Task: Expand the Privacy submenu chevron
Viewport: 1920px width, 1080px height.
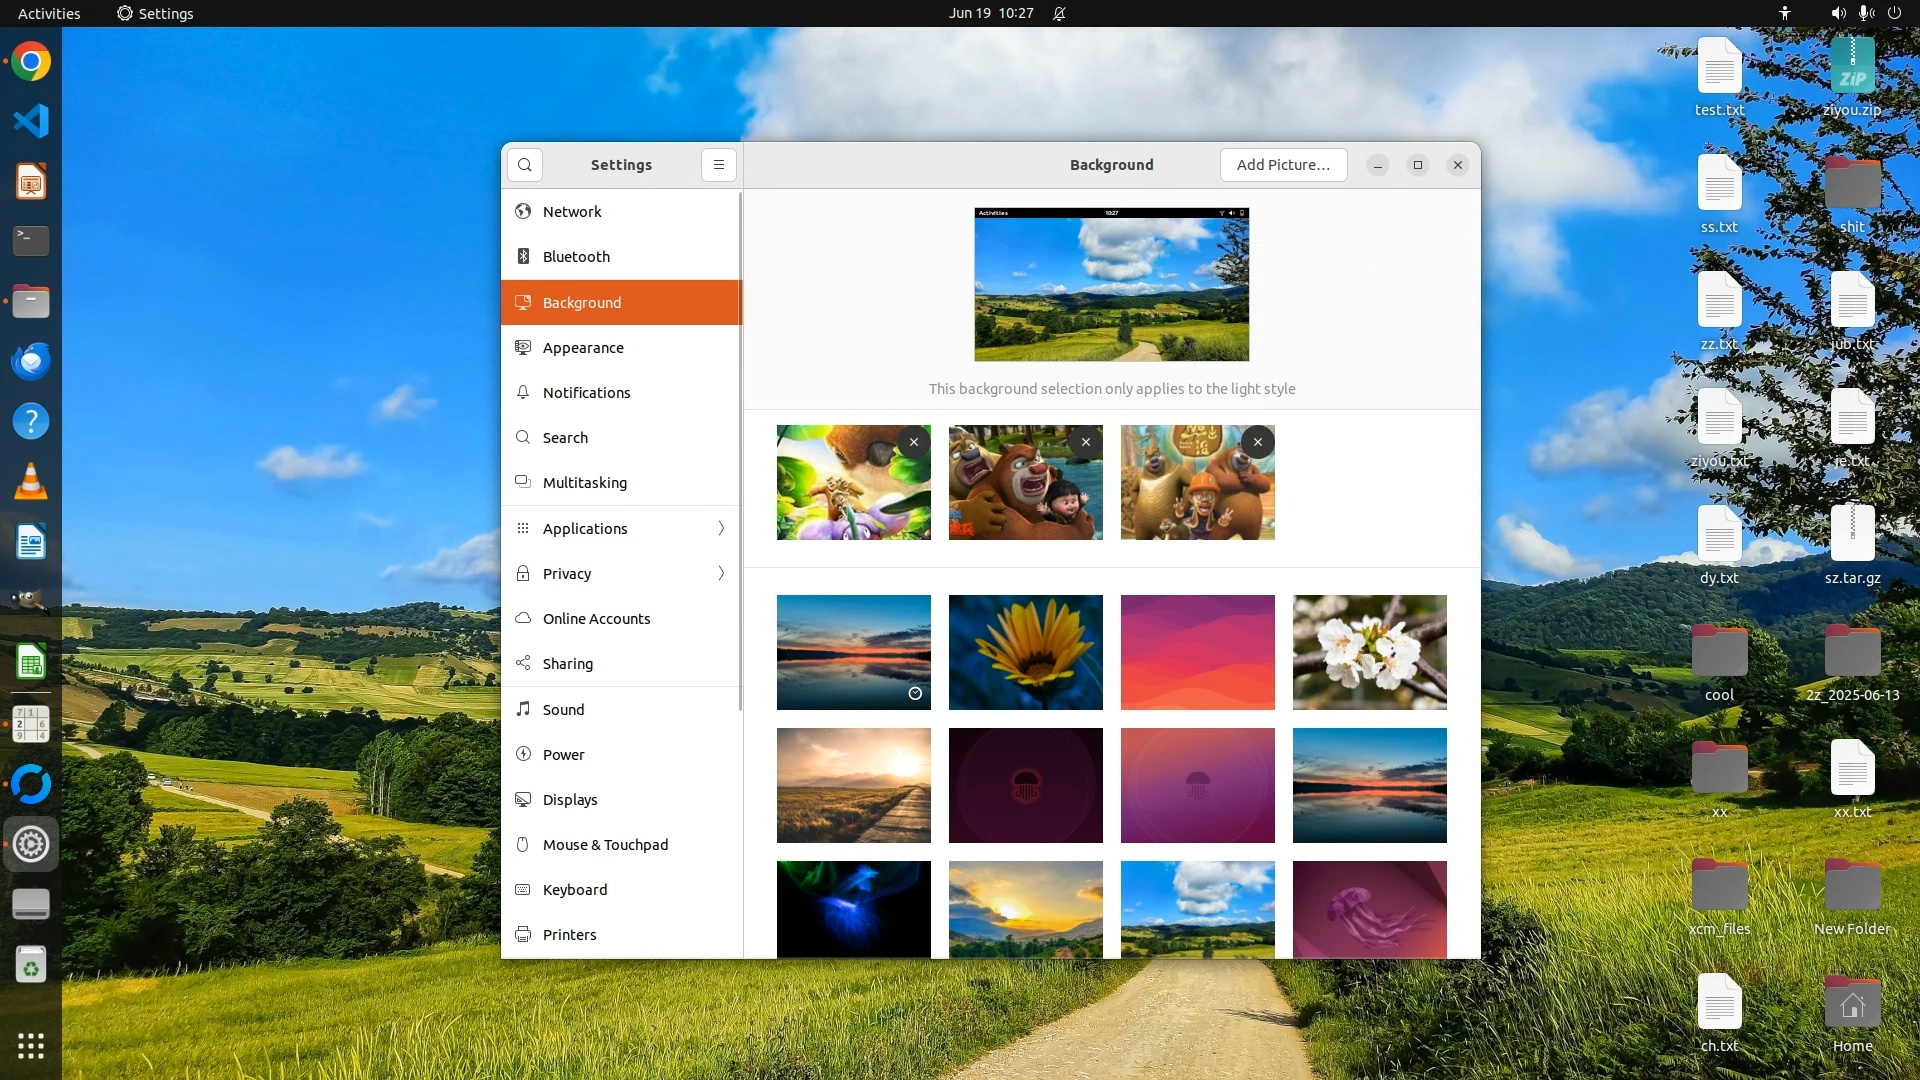Action: [720, 573]
